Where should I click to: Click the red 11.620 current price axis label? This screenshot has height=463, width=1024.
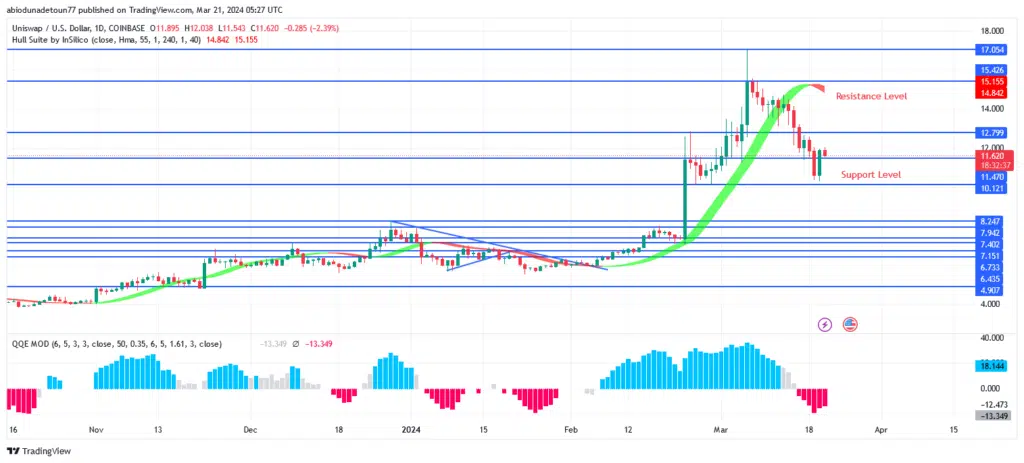995,156
